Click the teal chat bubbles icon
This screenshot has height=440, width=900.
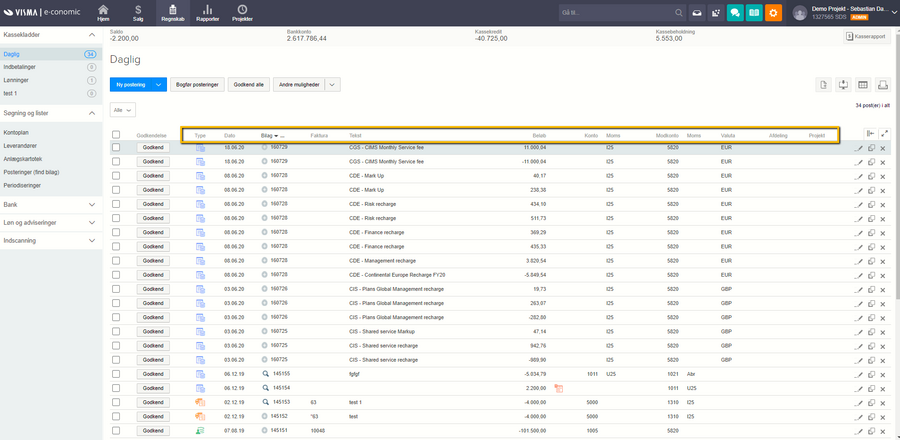(x=734, y=12)
